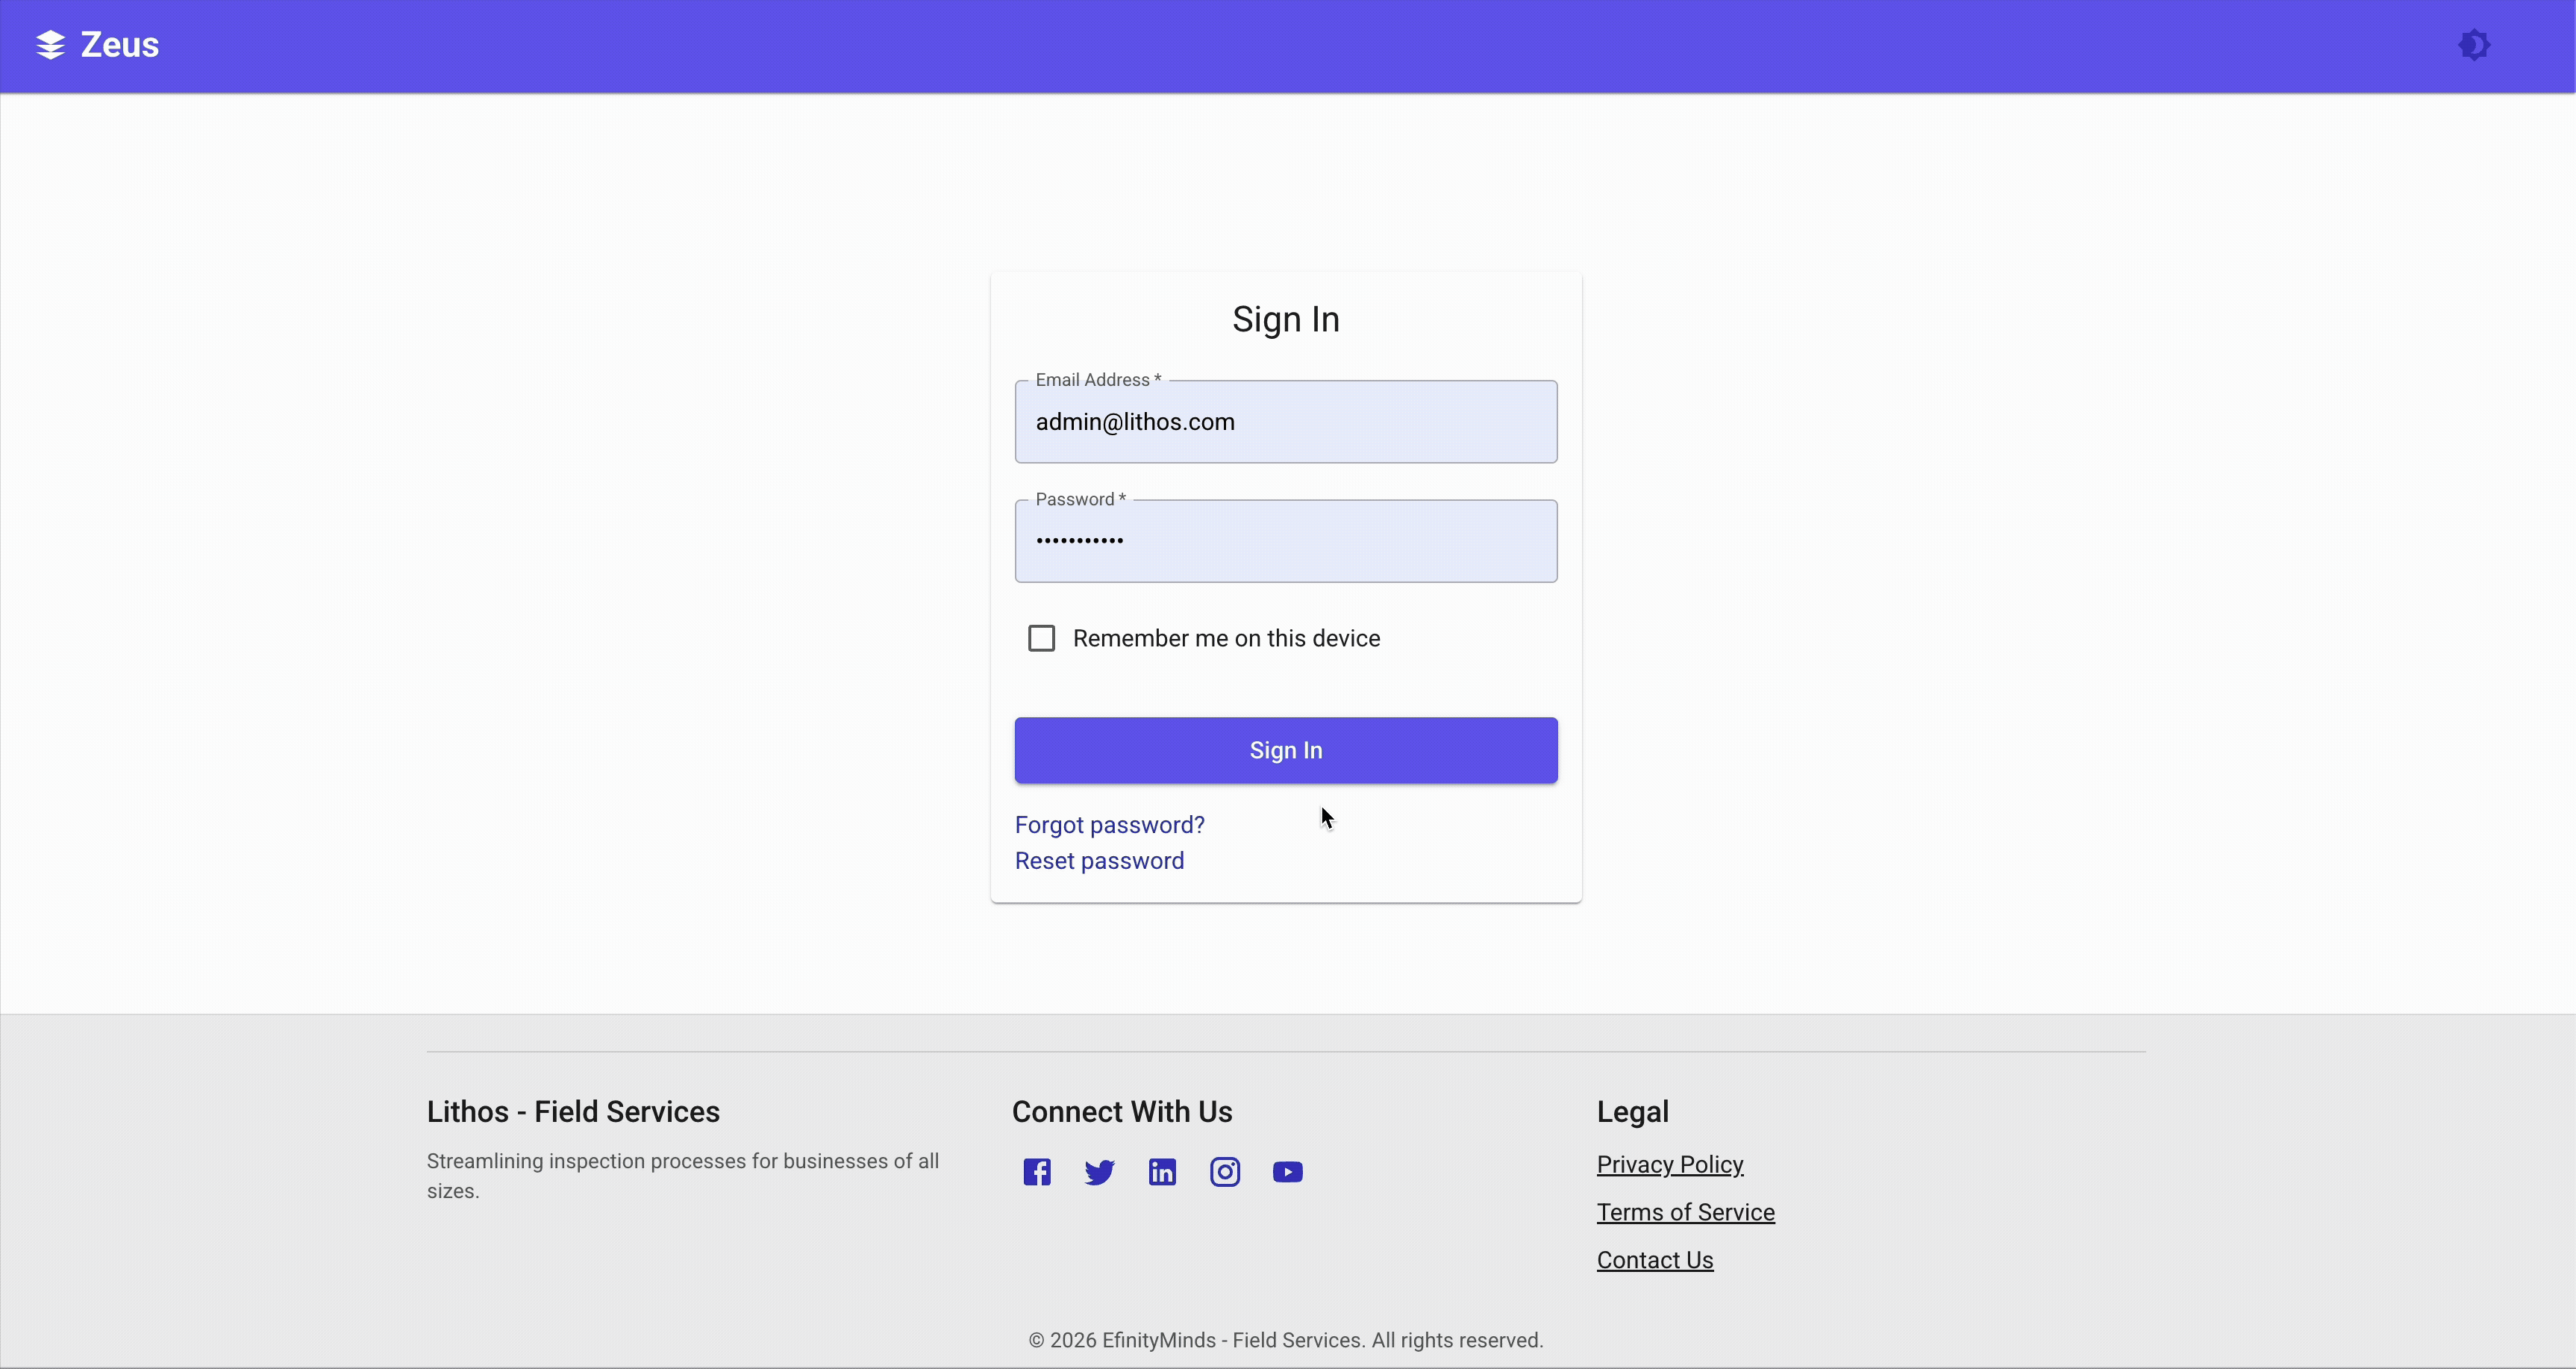Click the Zeus brand name in the header
2576x1369 pixels.
(120, 44)
